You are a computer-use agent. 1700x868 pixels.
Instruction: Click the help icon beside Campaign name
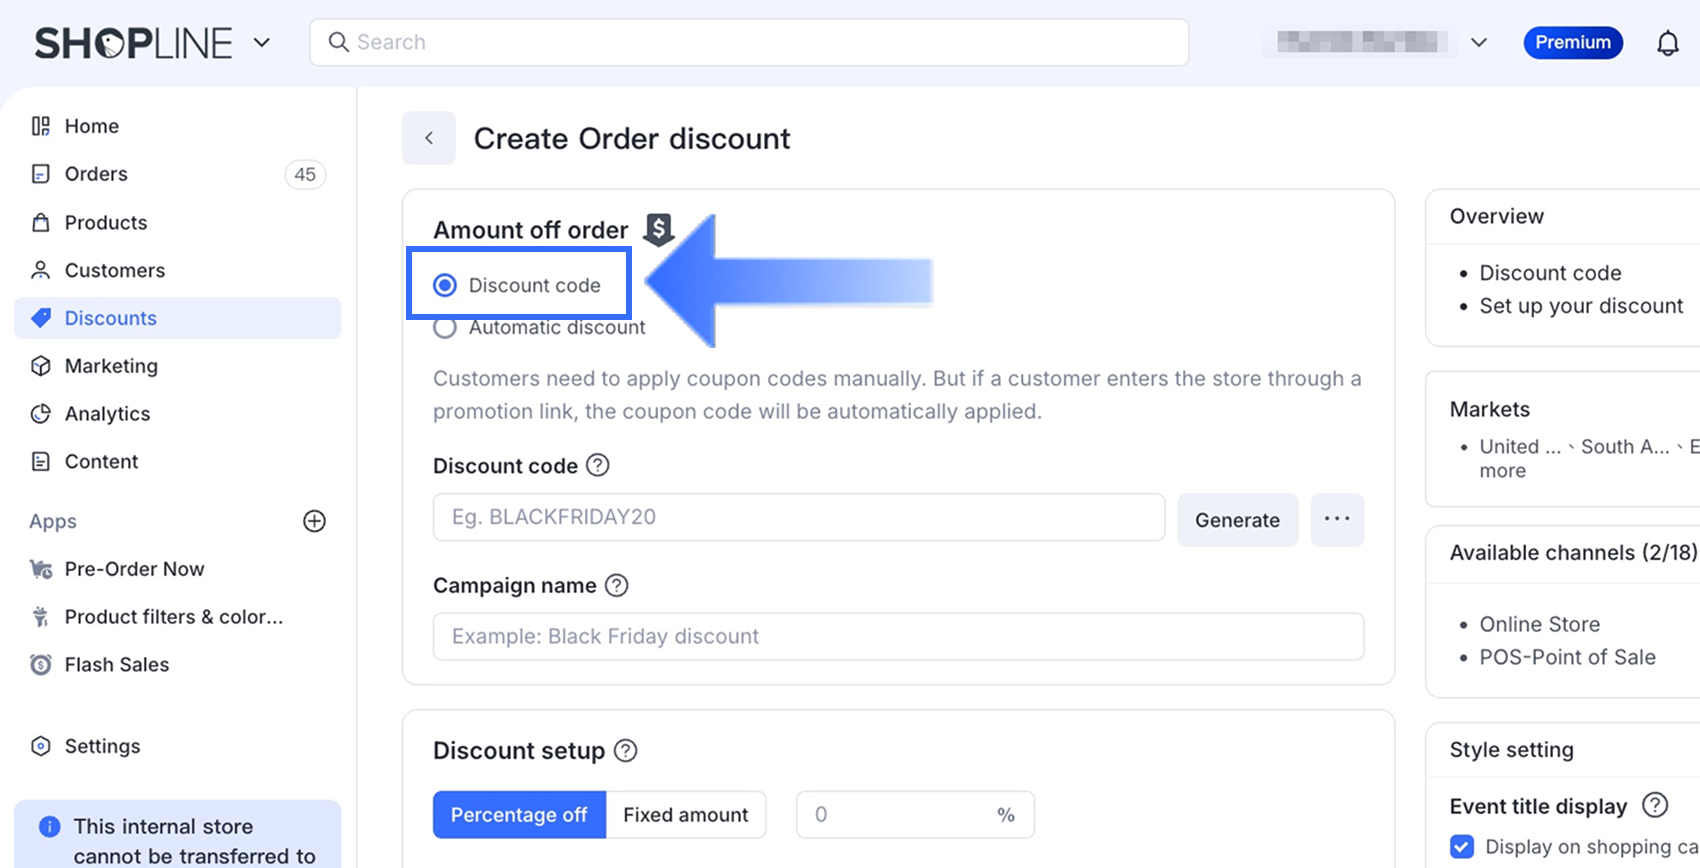click(x=617, y=585)
